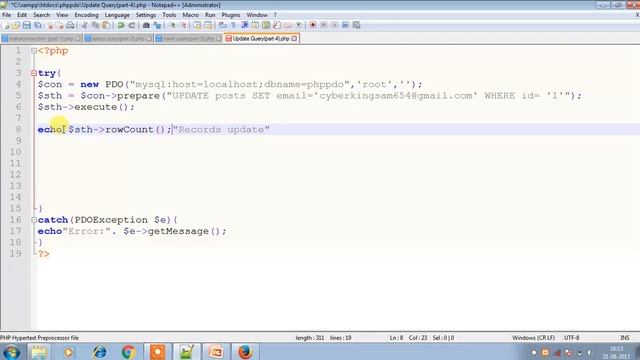This screenshot has width=640, height=360.
Task: Open the Document Map toolbar icon
Action: coord(266,25)
